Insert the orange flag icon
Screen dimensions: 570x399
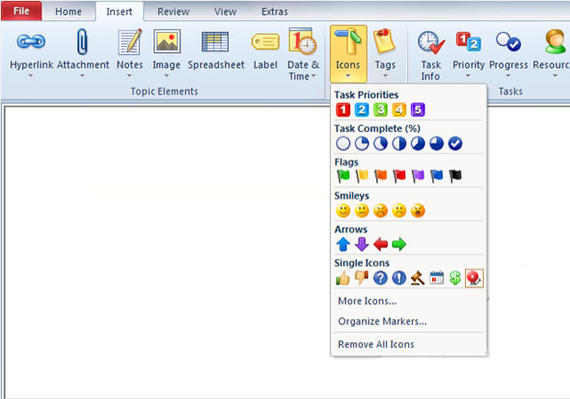pos(380,176)
